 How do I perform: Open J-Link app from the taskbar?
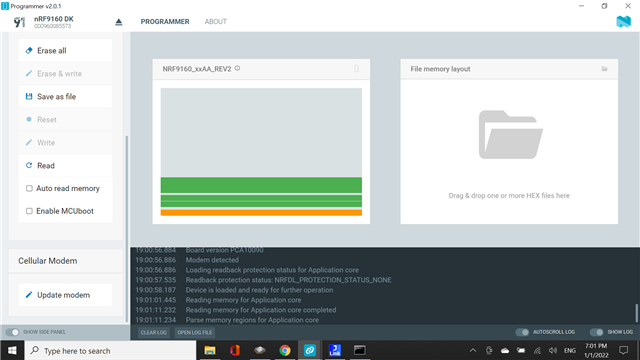[x=335, y=350]
